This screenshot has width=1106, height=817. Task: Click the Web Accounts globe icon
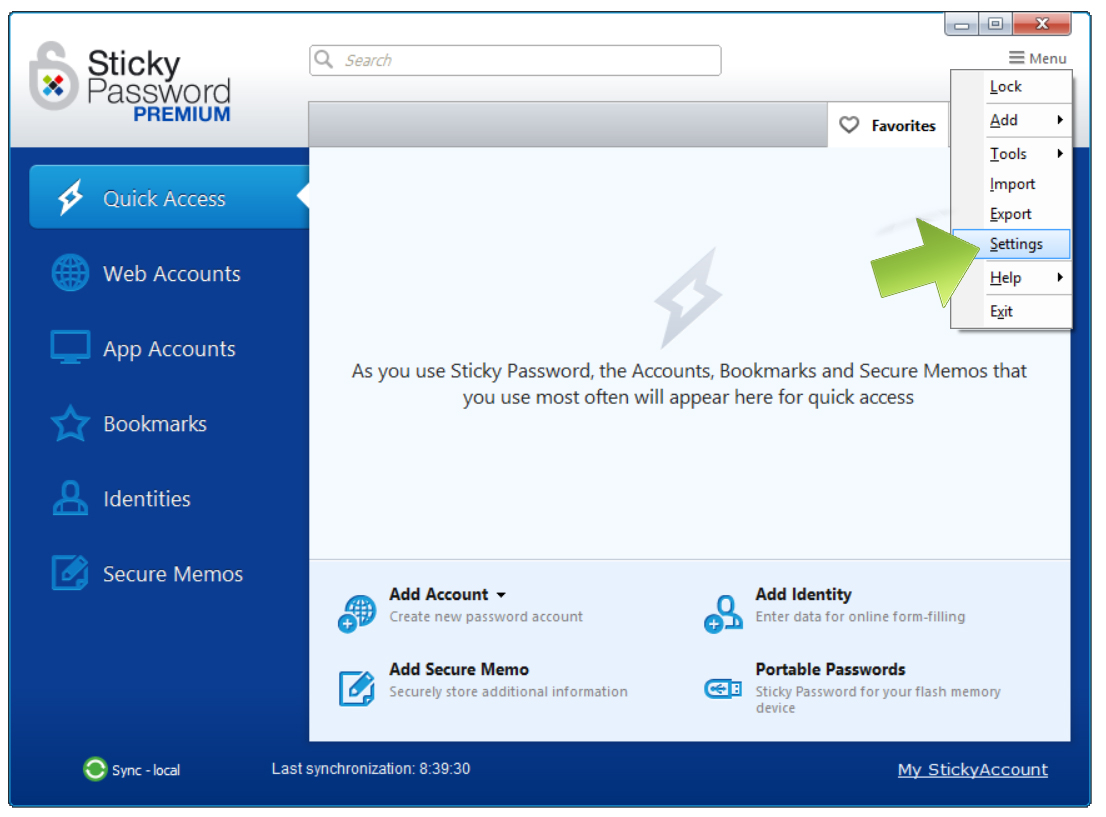click(70, 273)
